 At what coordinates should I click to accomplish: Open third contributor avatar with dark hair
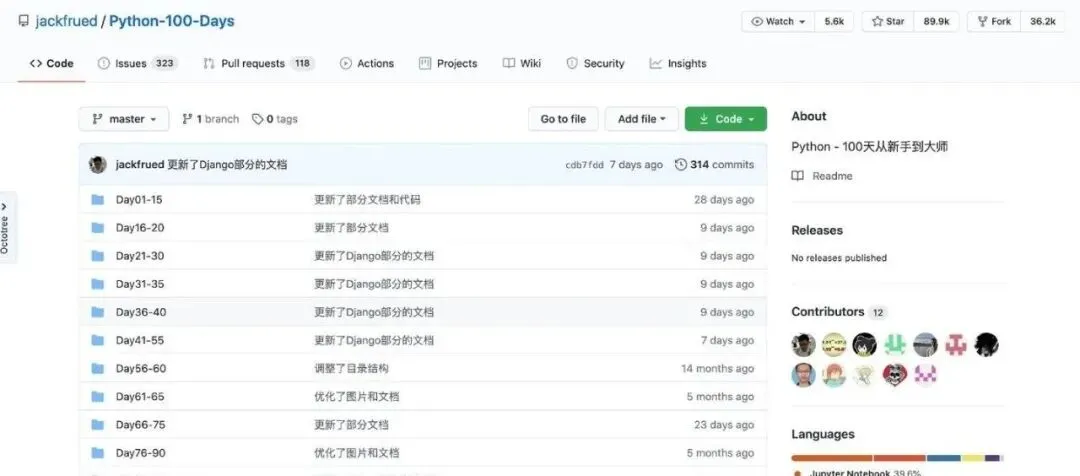coord(864,344)
